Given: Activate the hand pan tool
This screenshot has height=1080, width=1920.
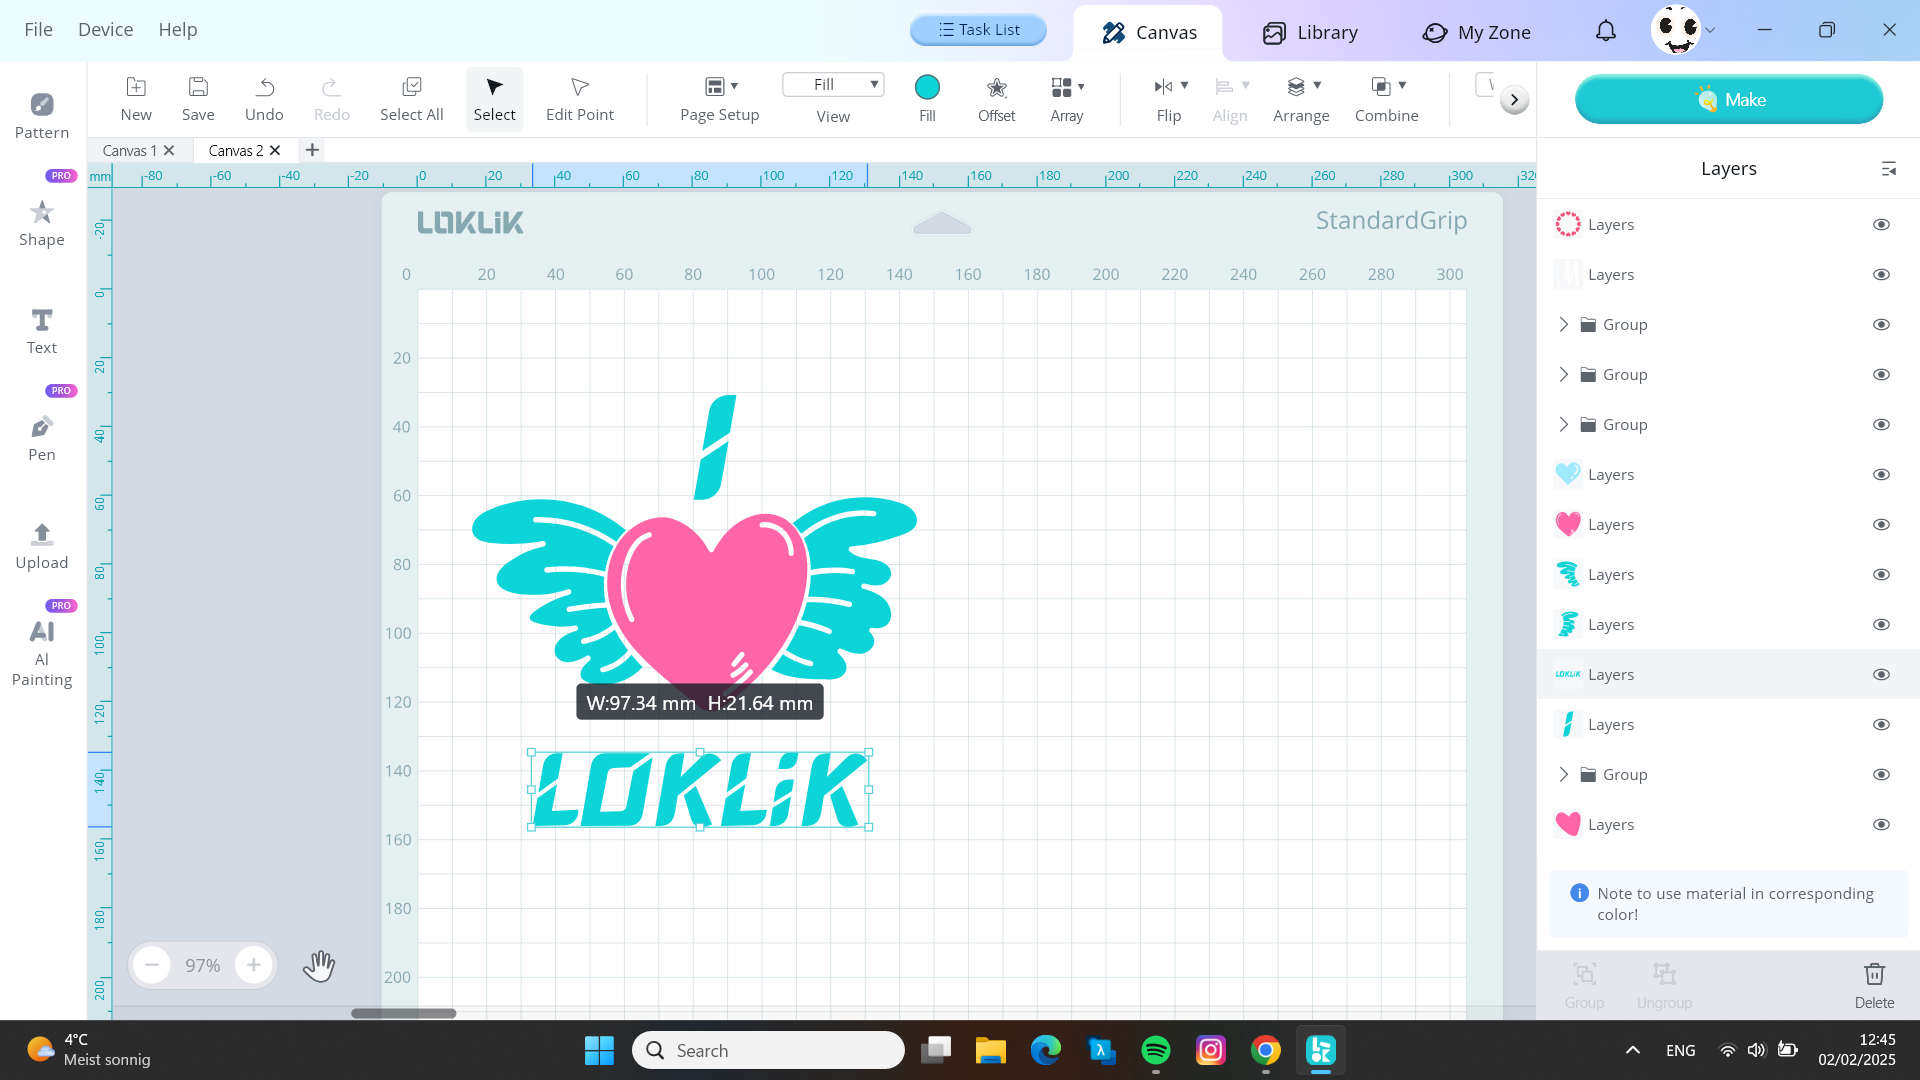Looking at the screenshot, I should [319, 966].
